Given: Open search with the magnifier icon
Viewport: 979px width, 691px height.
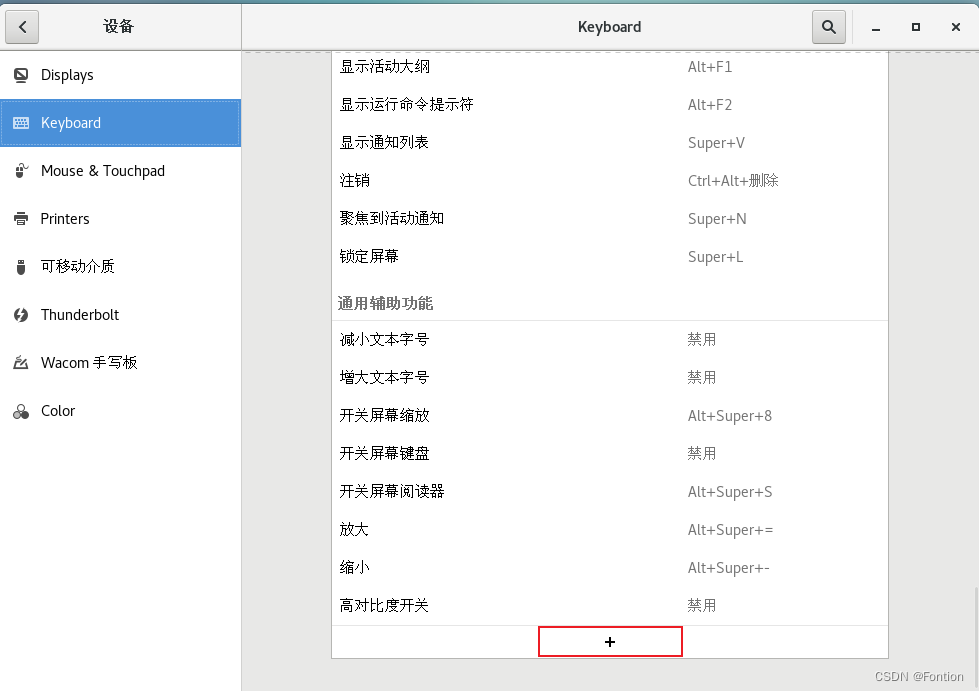Looking at the screenshot, I should coord(829,27).
